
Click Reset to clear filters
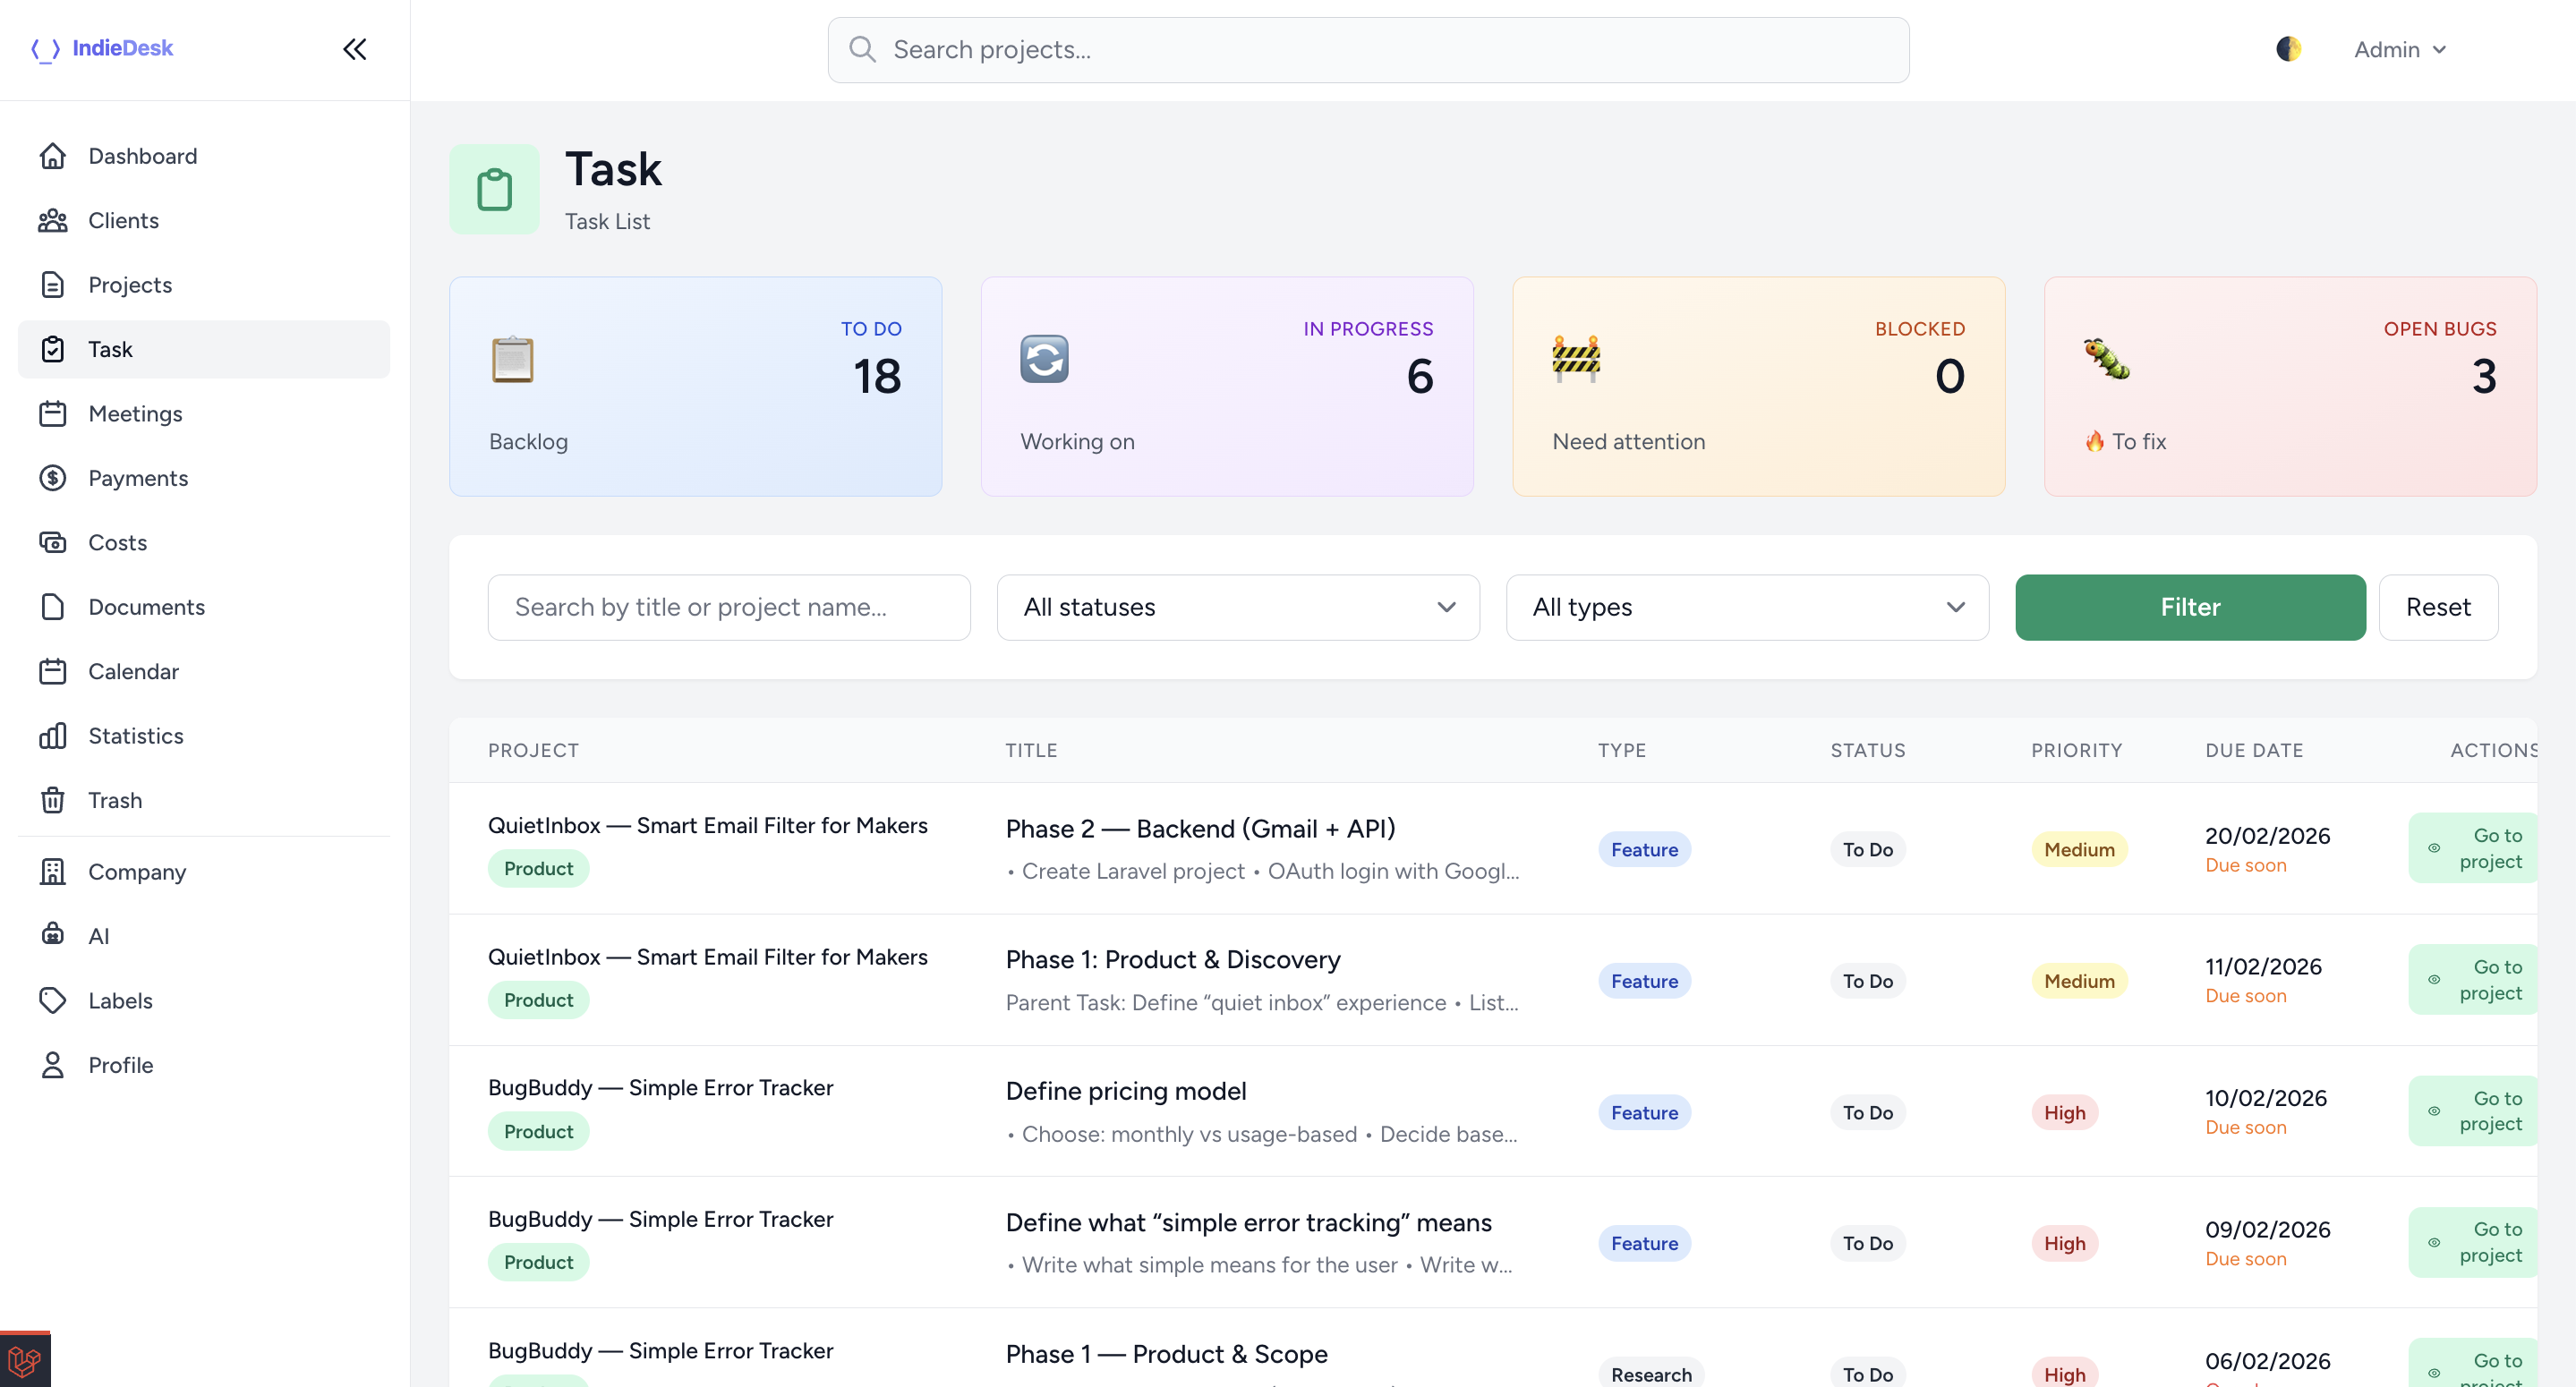coord(2438,607)
